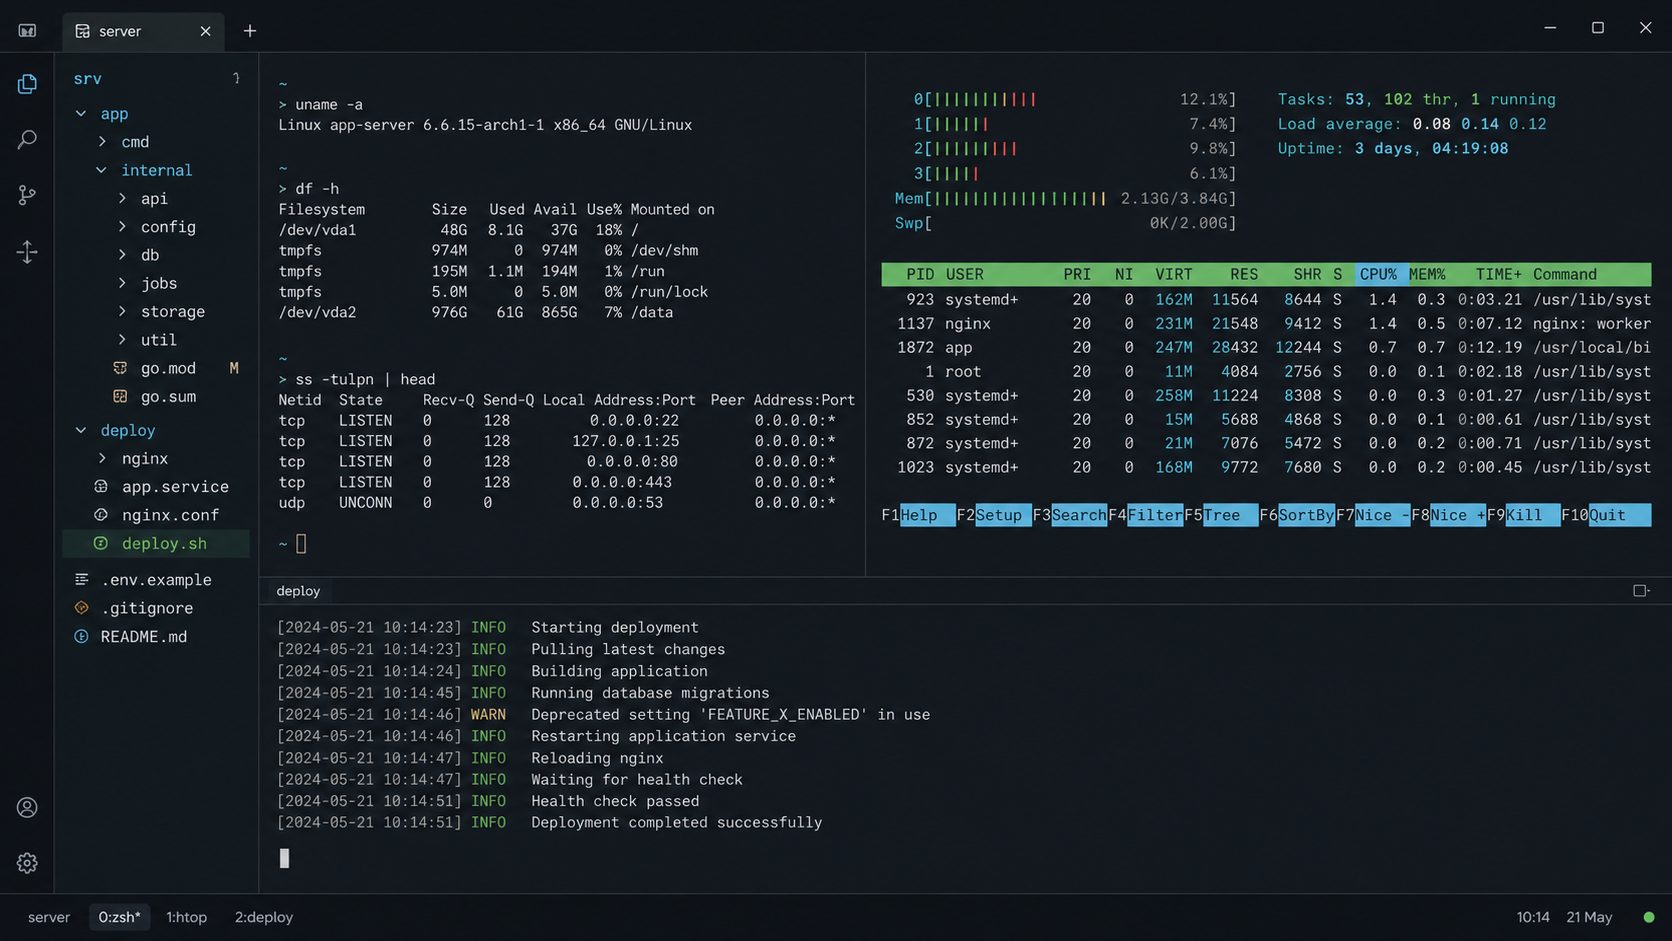Click F5 Tree in htop
This screenshot has width=1672, height=941.
[x=1221, y=515]
